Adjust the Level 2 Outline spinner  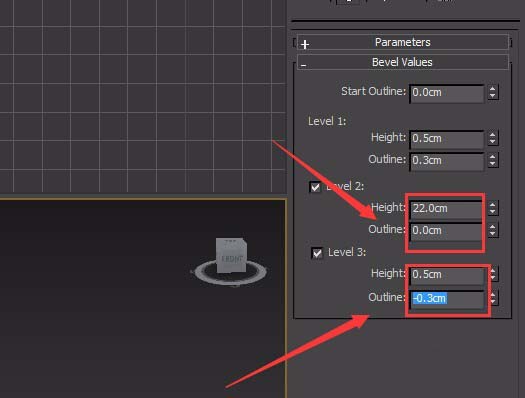tap(493, 230)
